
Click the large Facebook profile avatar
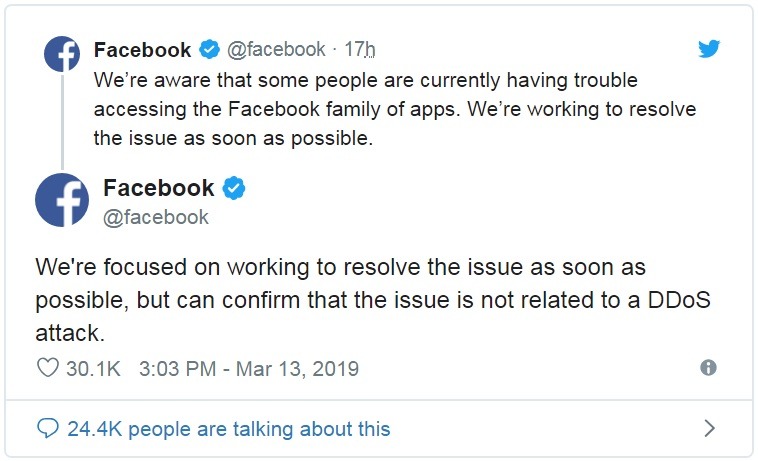point(62,200)
